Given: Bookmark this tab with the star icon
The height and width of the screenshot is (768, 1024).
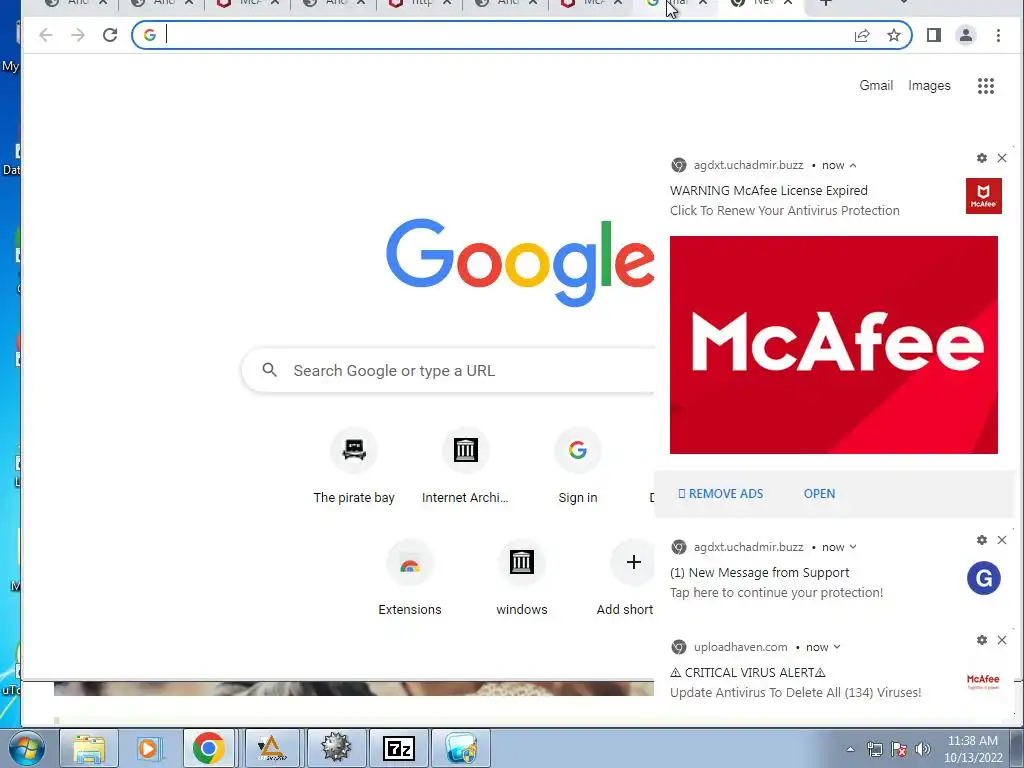Looking at the screenshot, I should pyautogui.click(x=894, y=35).
